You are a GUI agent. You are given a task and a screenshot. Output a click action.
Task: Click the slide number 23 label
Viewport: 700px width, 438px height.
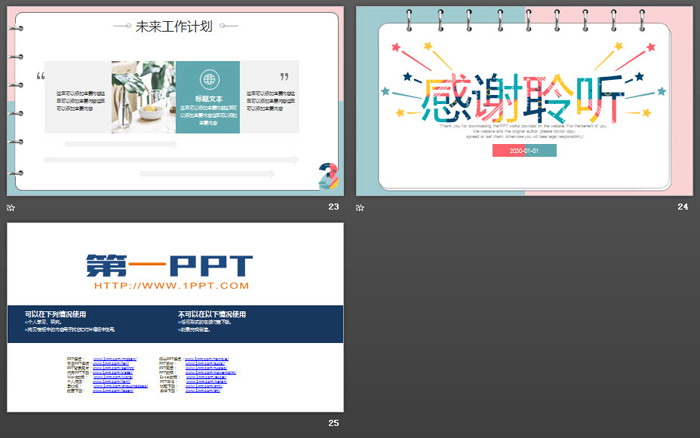[333, 207]
